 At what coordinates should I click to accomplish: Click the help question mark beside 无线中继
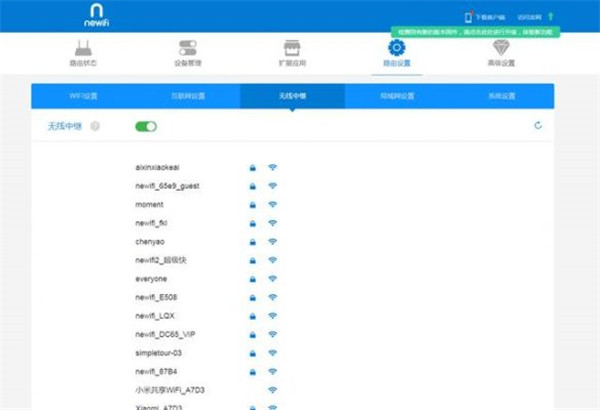point(95,126)
